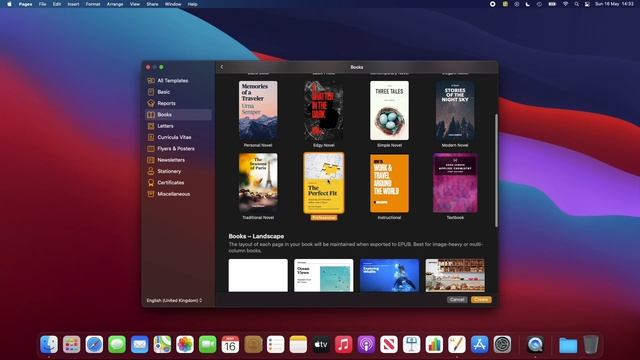Choose the Simple Novel template
This screenshot has height=360, width=640.
[x=389, y=111]
